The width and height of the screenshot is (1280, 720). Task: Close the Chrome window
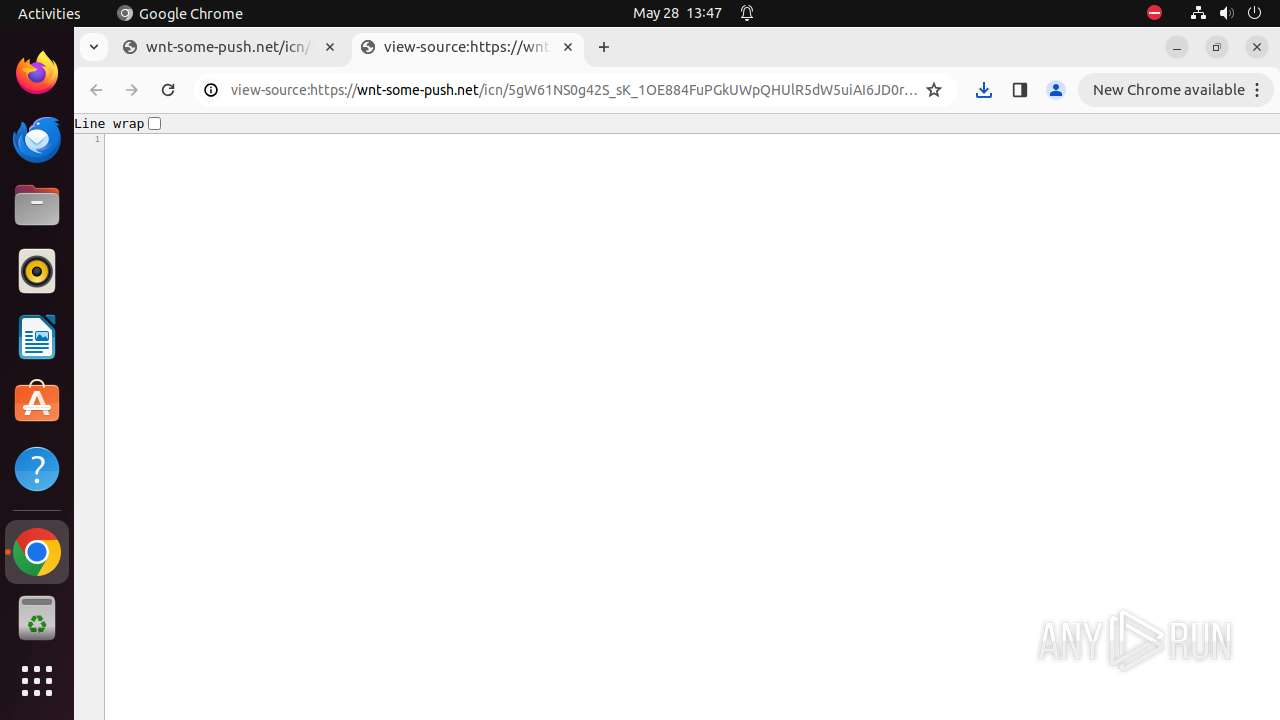pos(1257,47)
